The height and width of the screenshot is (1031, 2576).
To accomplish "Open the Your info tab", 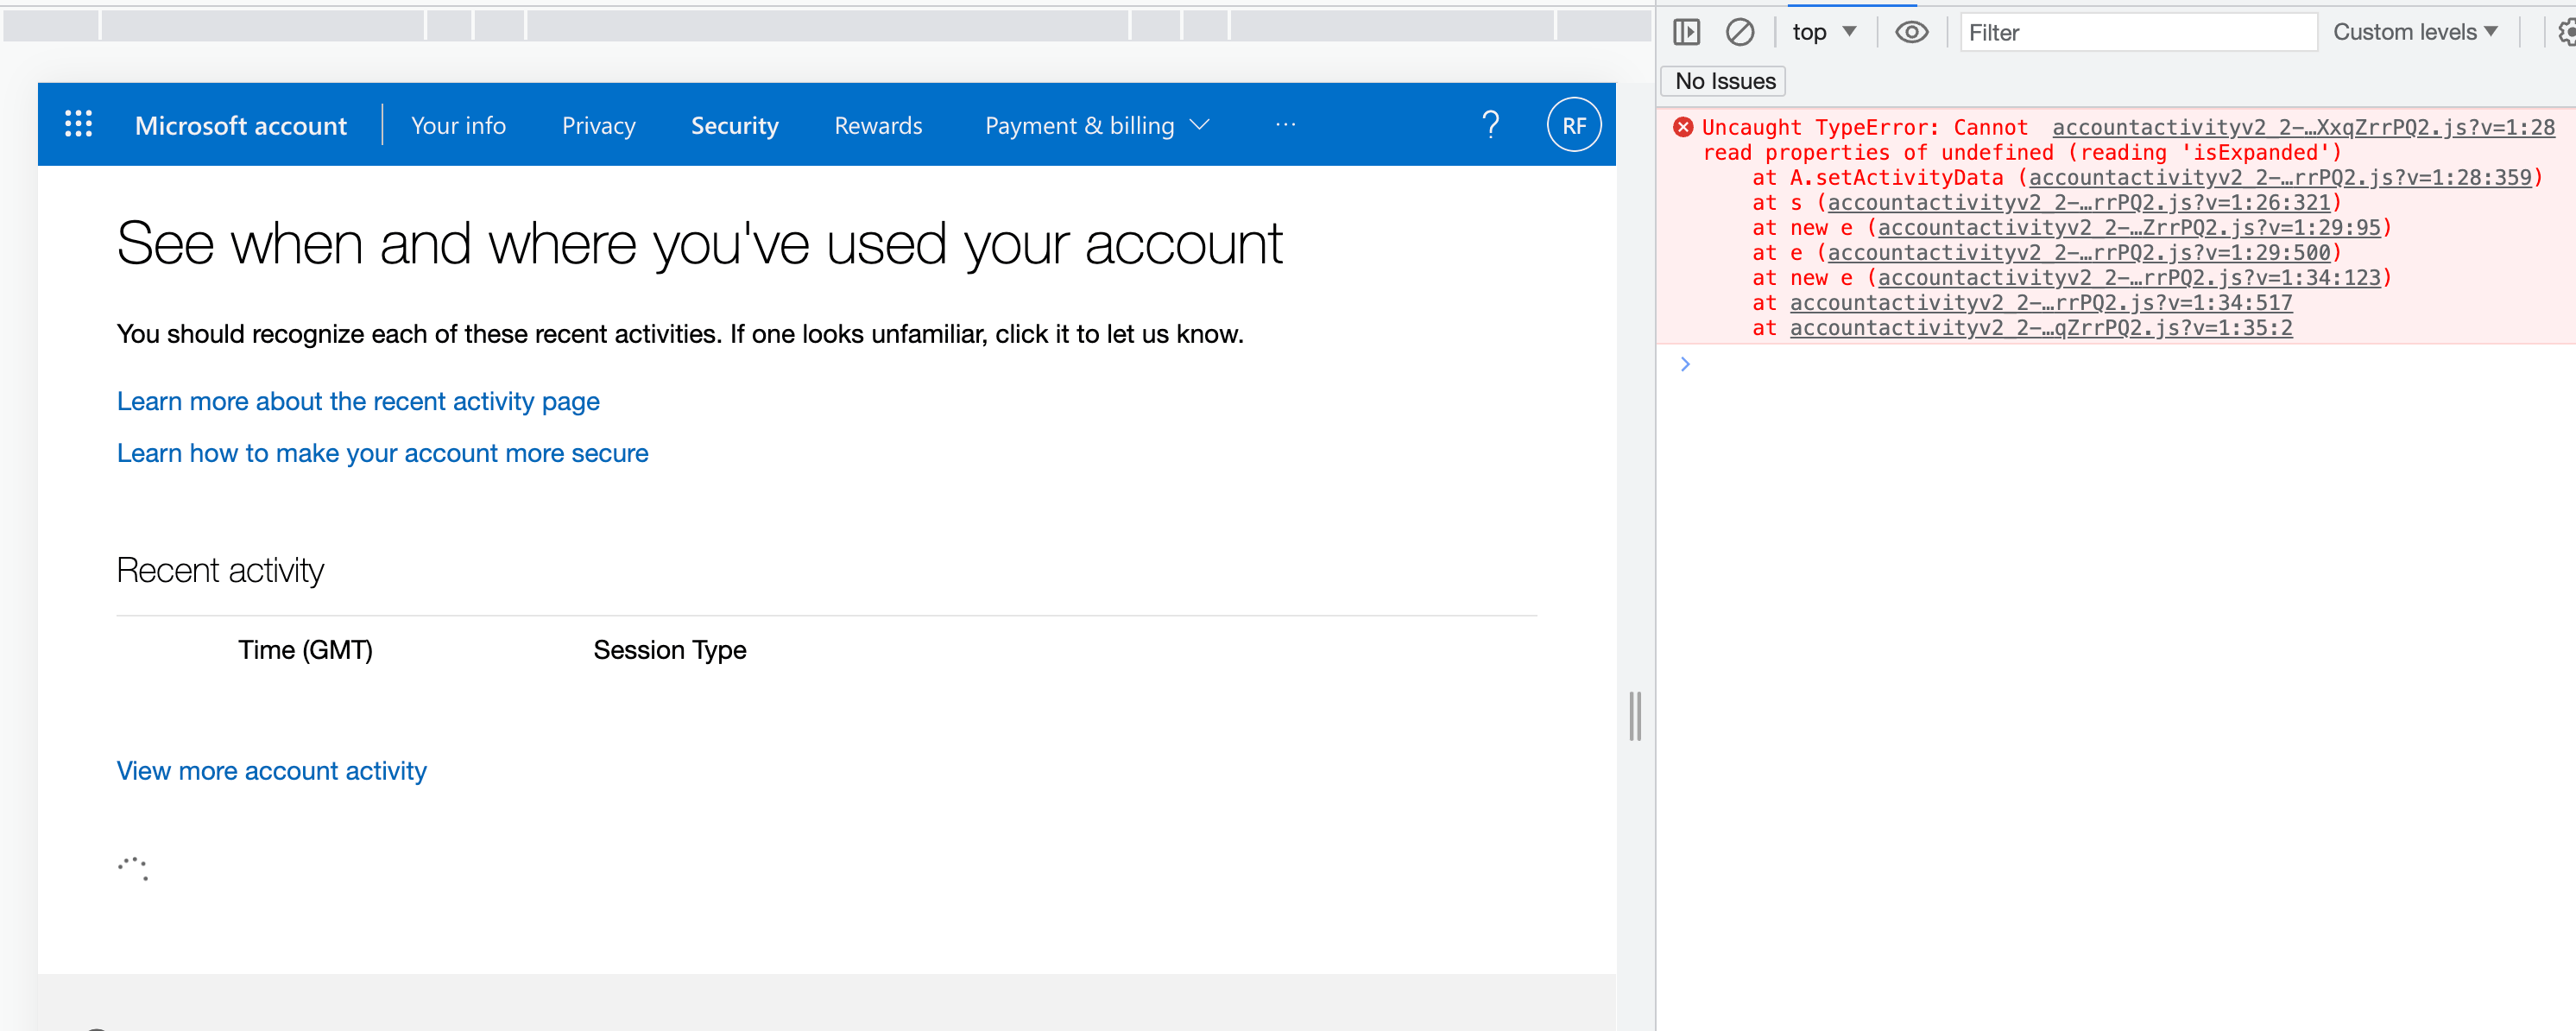I will [458, 125].
